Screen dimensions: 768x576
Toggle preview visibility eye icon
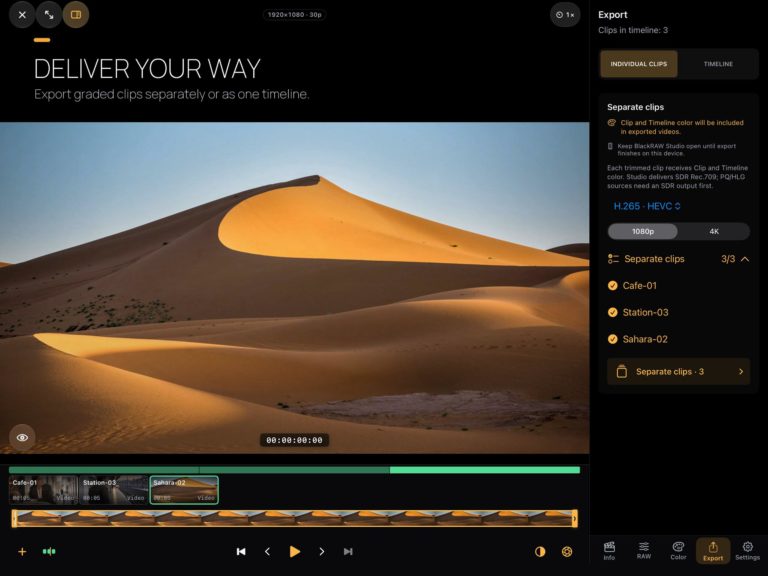(22, 437)
